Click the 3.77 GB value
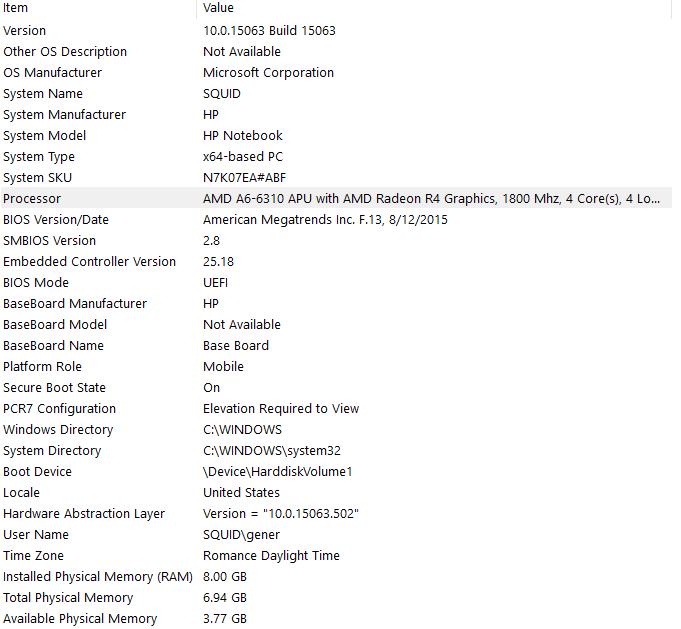This screenshot has height=629, width=681. [225, 619]
